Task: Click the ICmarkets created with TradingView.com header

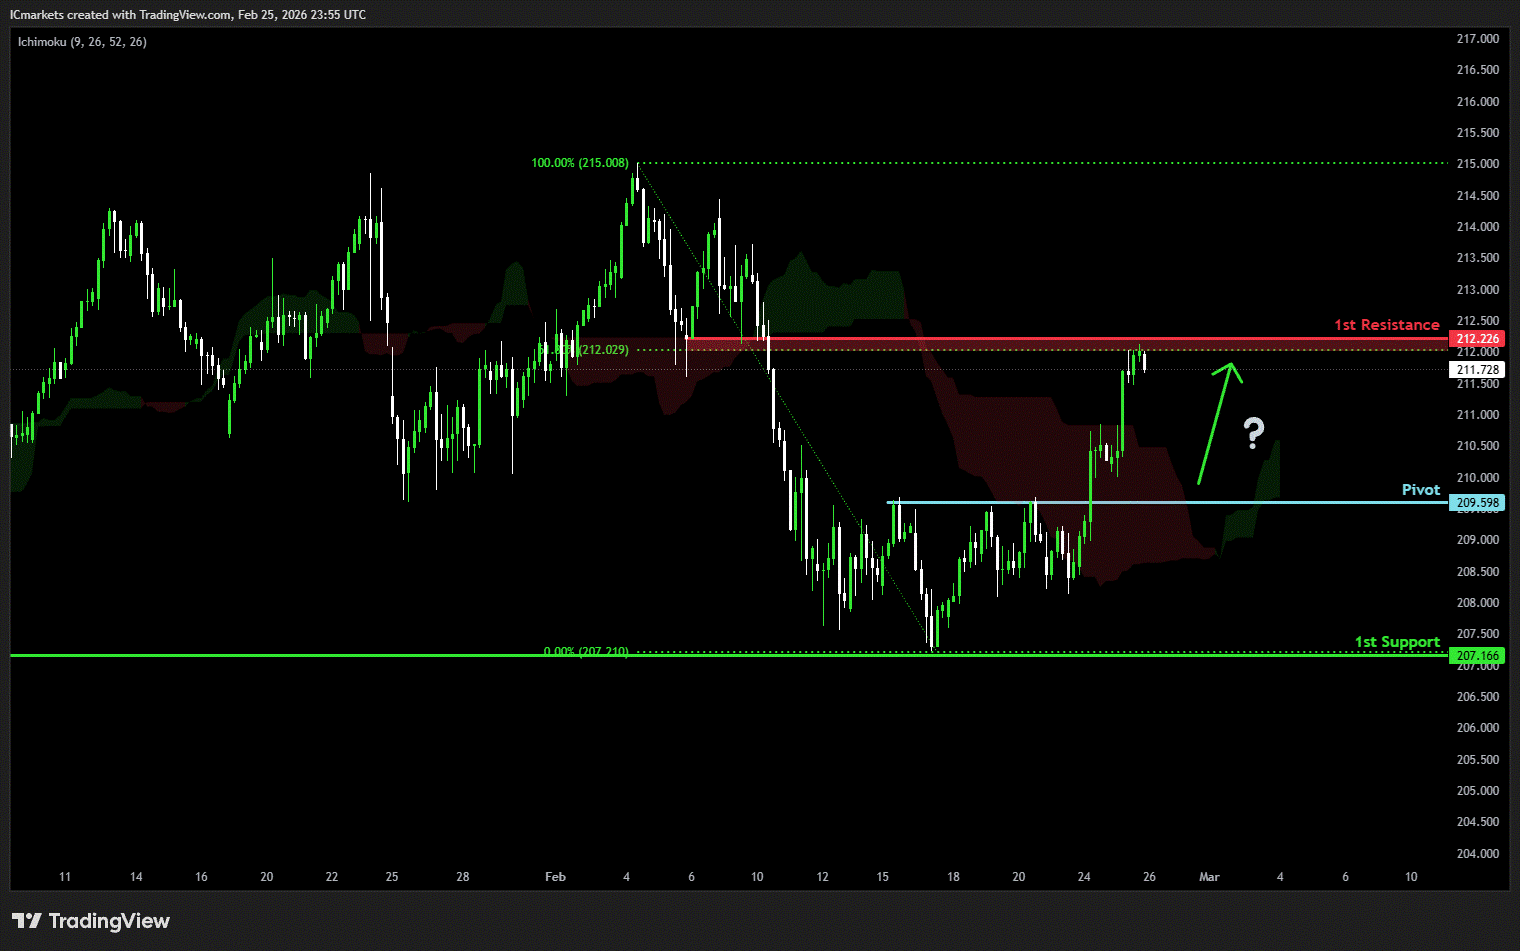Action: (187, 15)
